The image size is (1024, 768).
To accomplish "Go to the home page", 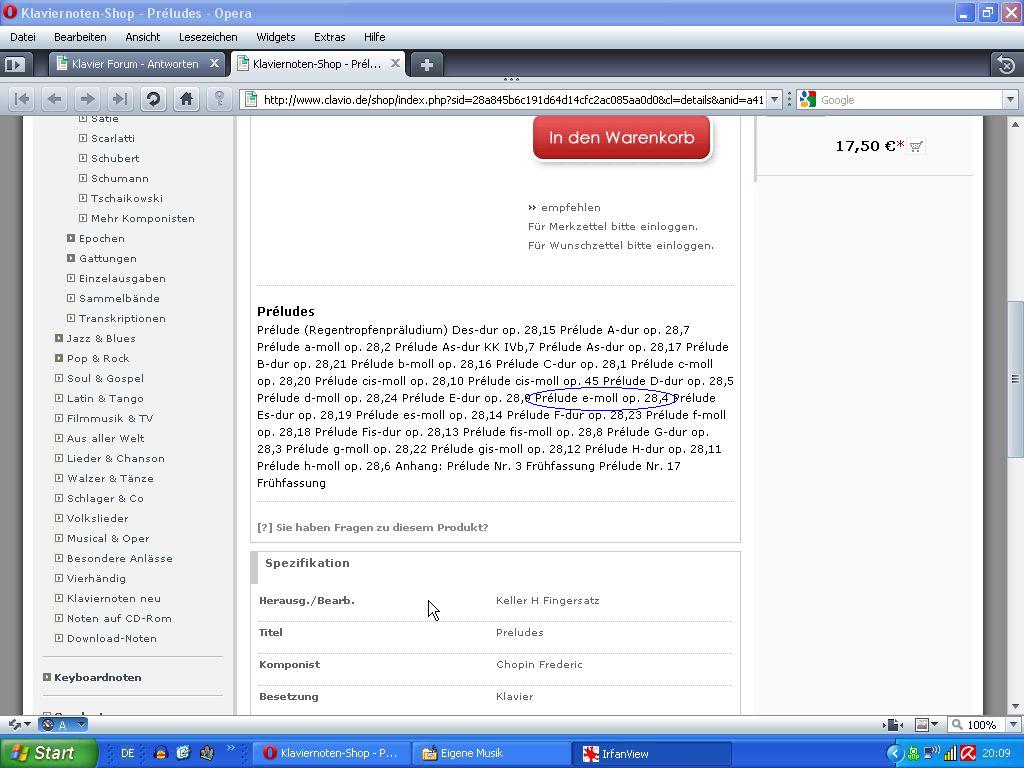I will click(x=186, y=99).
